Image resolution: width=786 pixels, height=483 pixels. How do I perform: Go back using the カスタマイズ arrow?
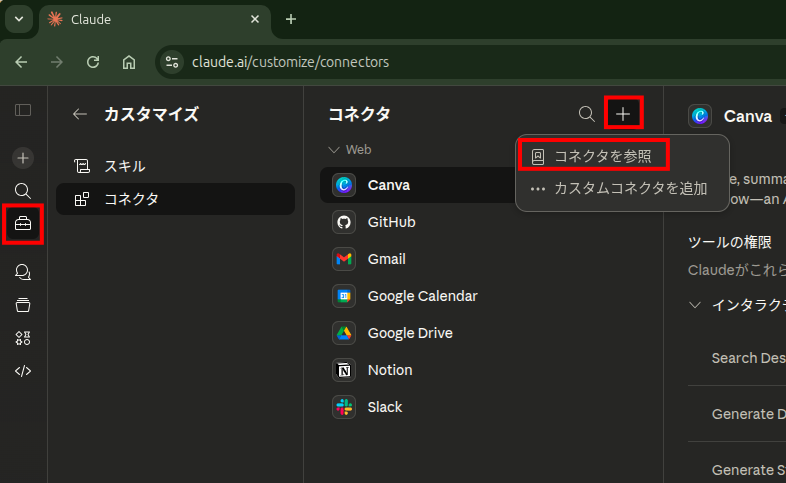pyautogui.click(x=80, y=115)
